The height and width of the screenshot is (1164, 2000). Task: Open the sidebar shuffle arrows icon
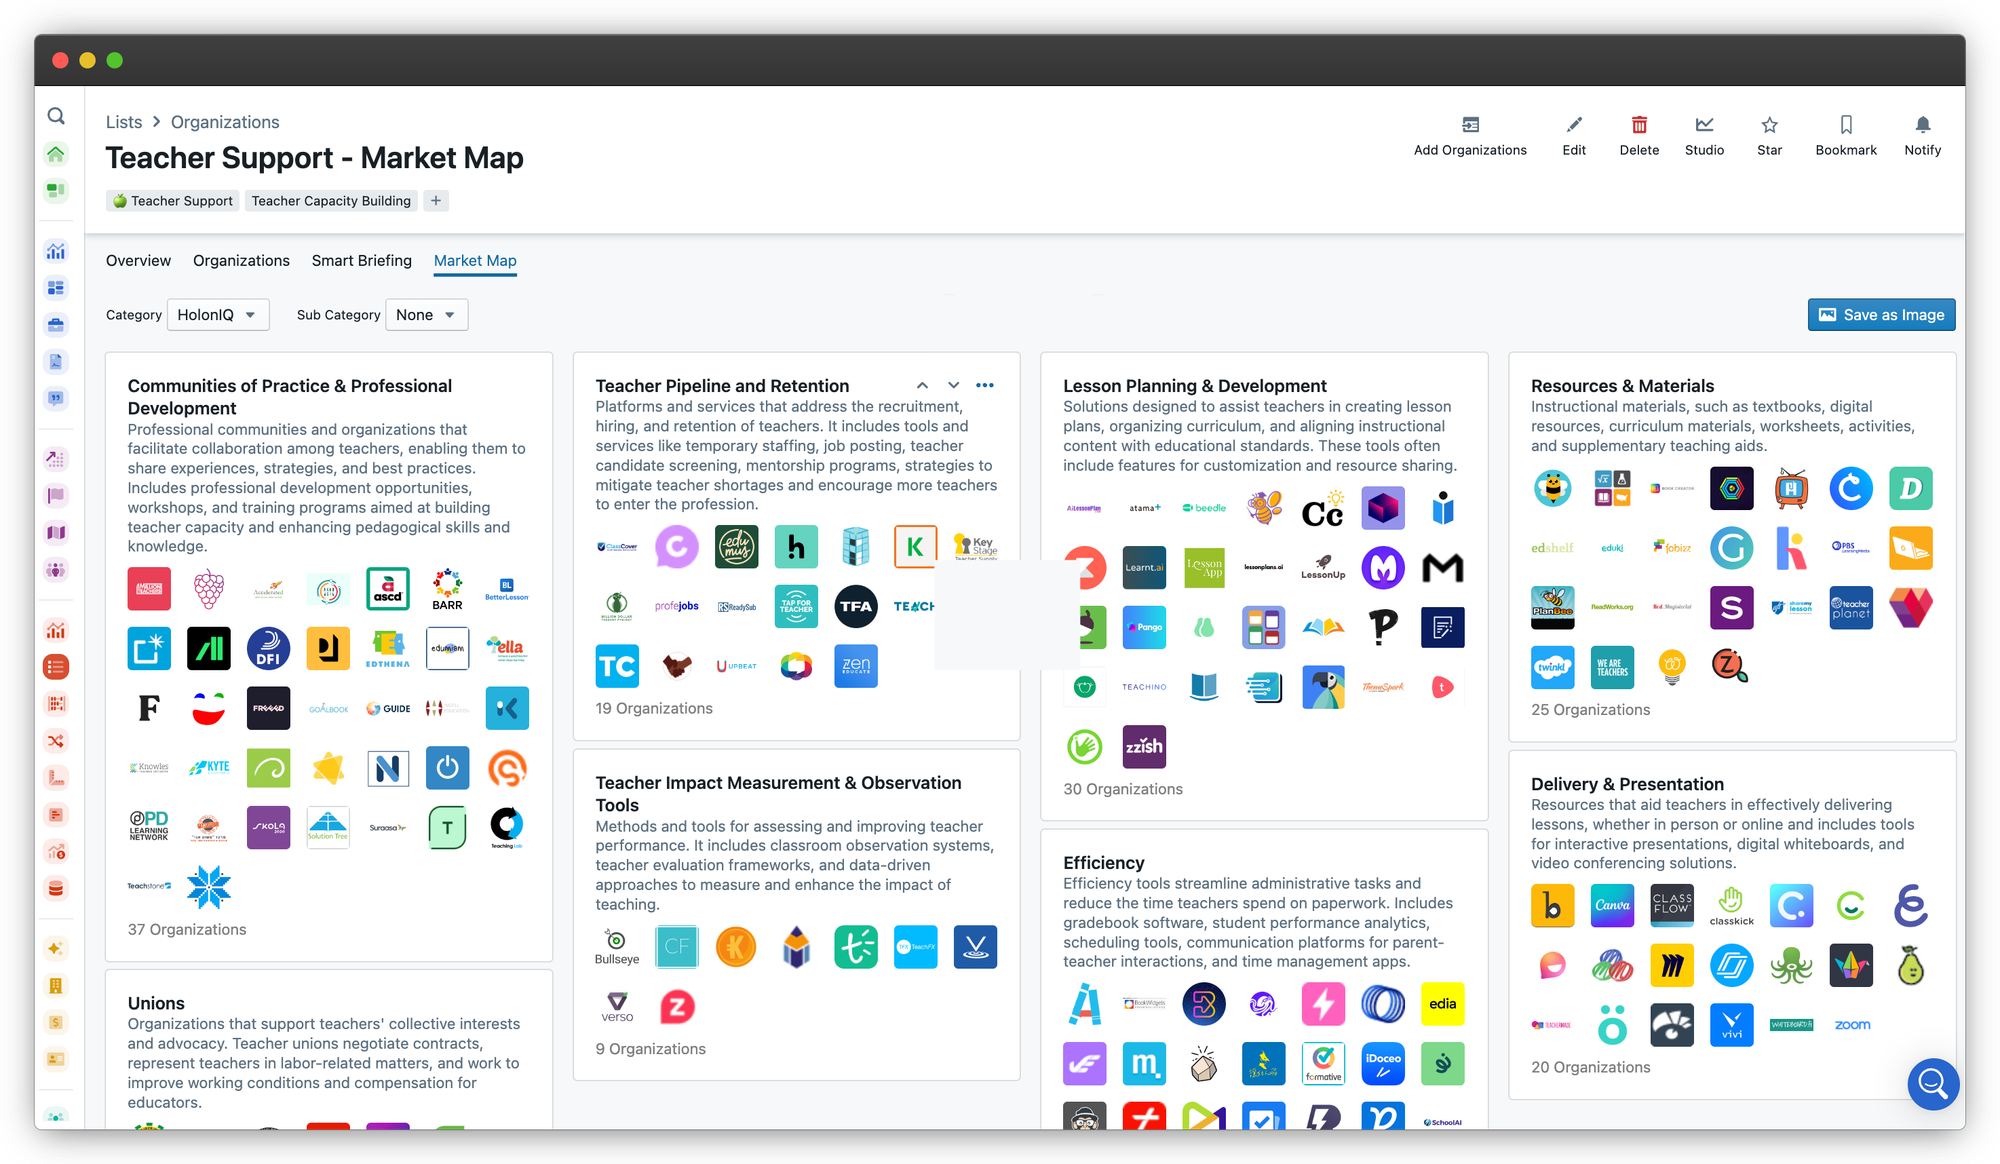click(56, 741)
